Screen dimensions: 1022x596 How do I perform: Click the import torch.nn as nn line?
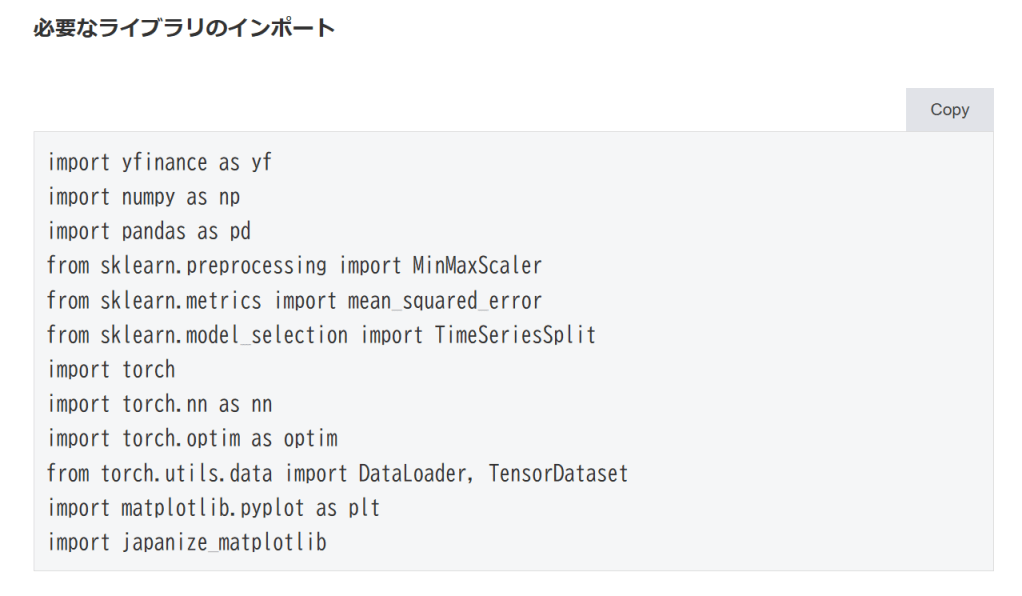point(160,404)
